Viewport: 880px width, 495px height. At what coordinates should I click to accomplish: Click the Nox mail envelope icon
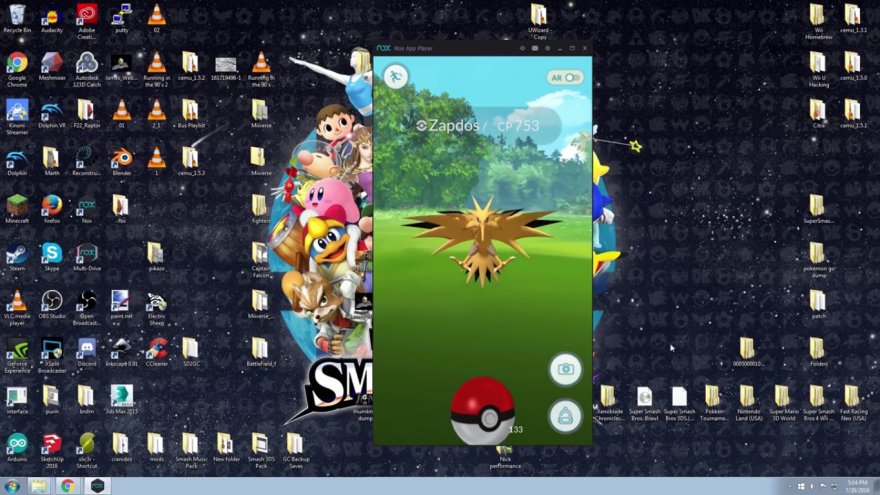point(535,48)
